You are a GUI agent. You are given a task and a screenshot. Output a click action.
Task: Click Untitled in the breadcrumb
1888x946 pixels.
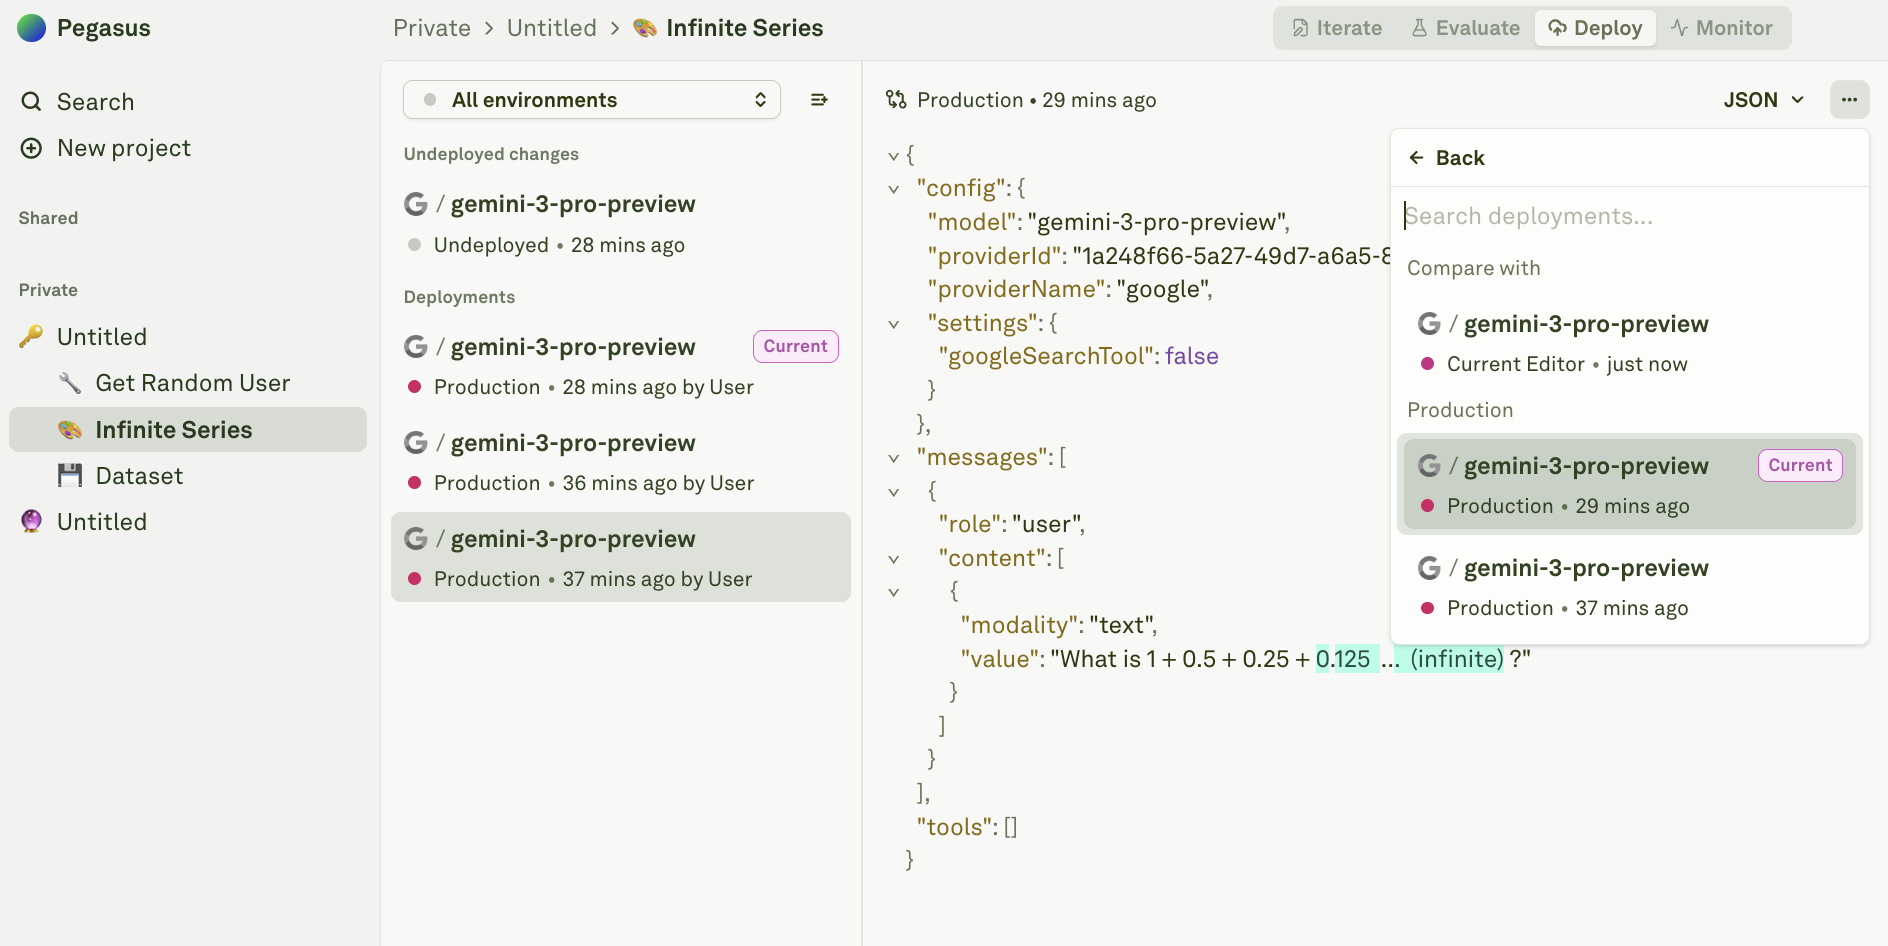[552, 28]
